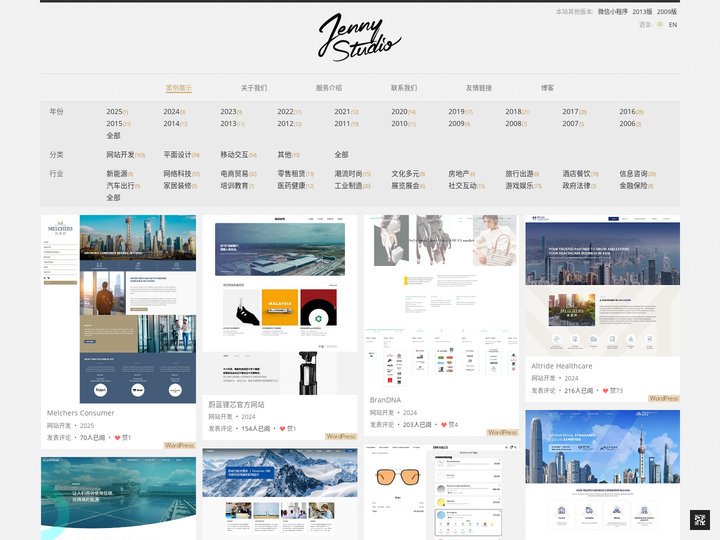Screen dimensions: 720x540
Task: Switch to the 2009版 site
Action: 667,11
